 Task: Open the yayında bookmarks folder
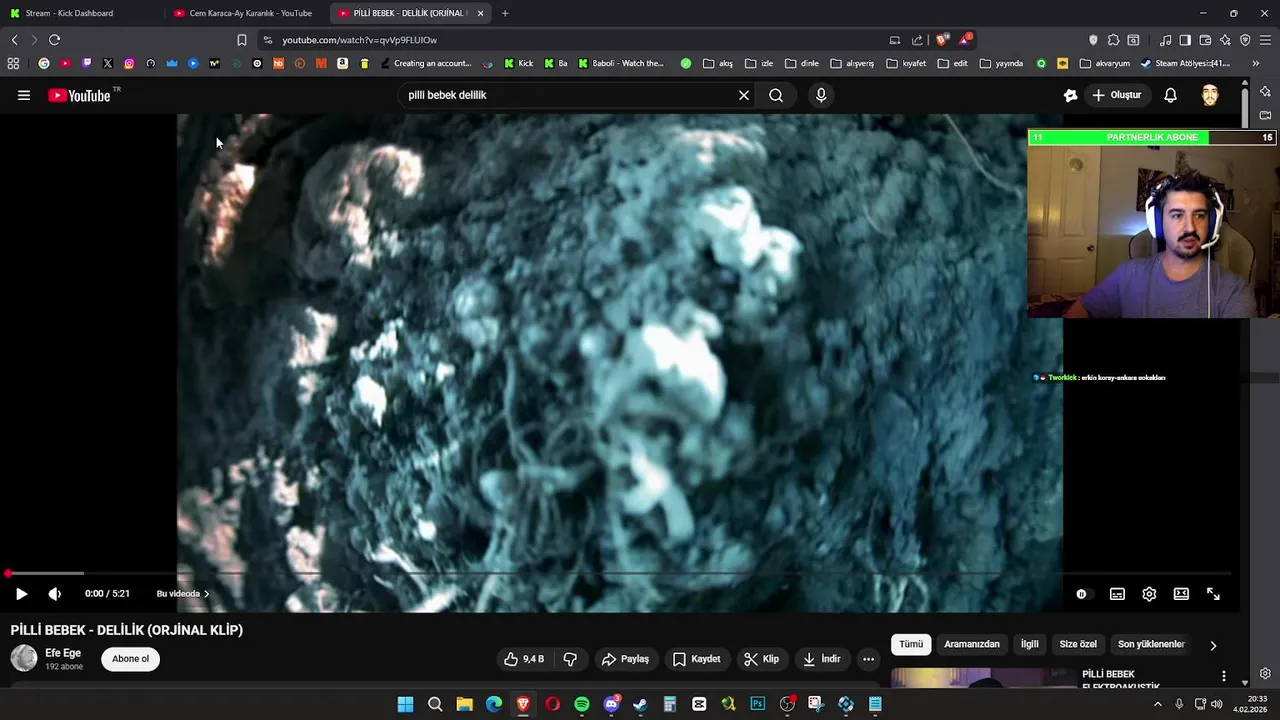(x=1001, y=63)
